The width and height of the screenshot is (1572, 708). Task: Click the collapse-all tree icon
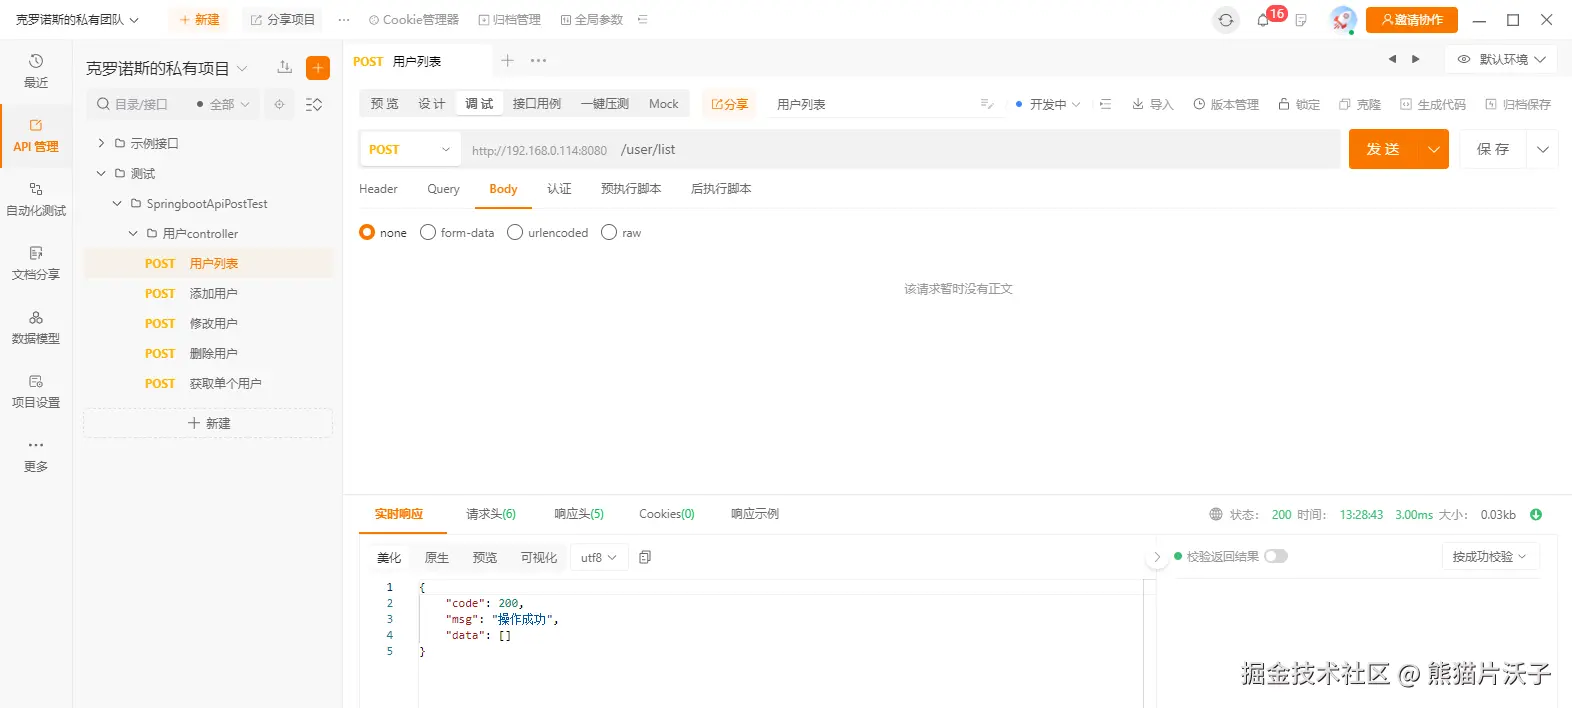[x=314, y=104]
